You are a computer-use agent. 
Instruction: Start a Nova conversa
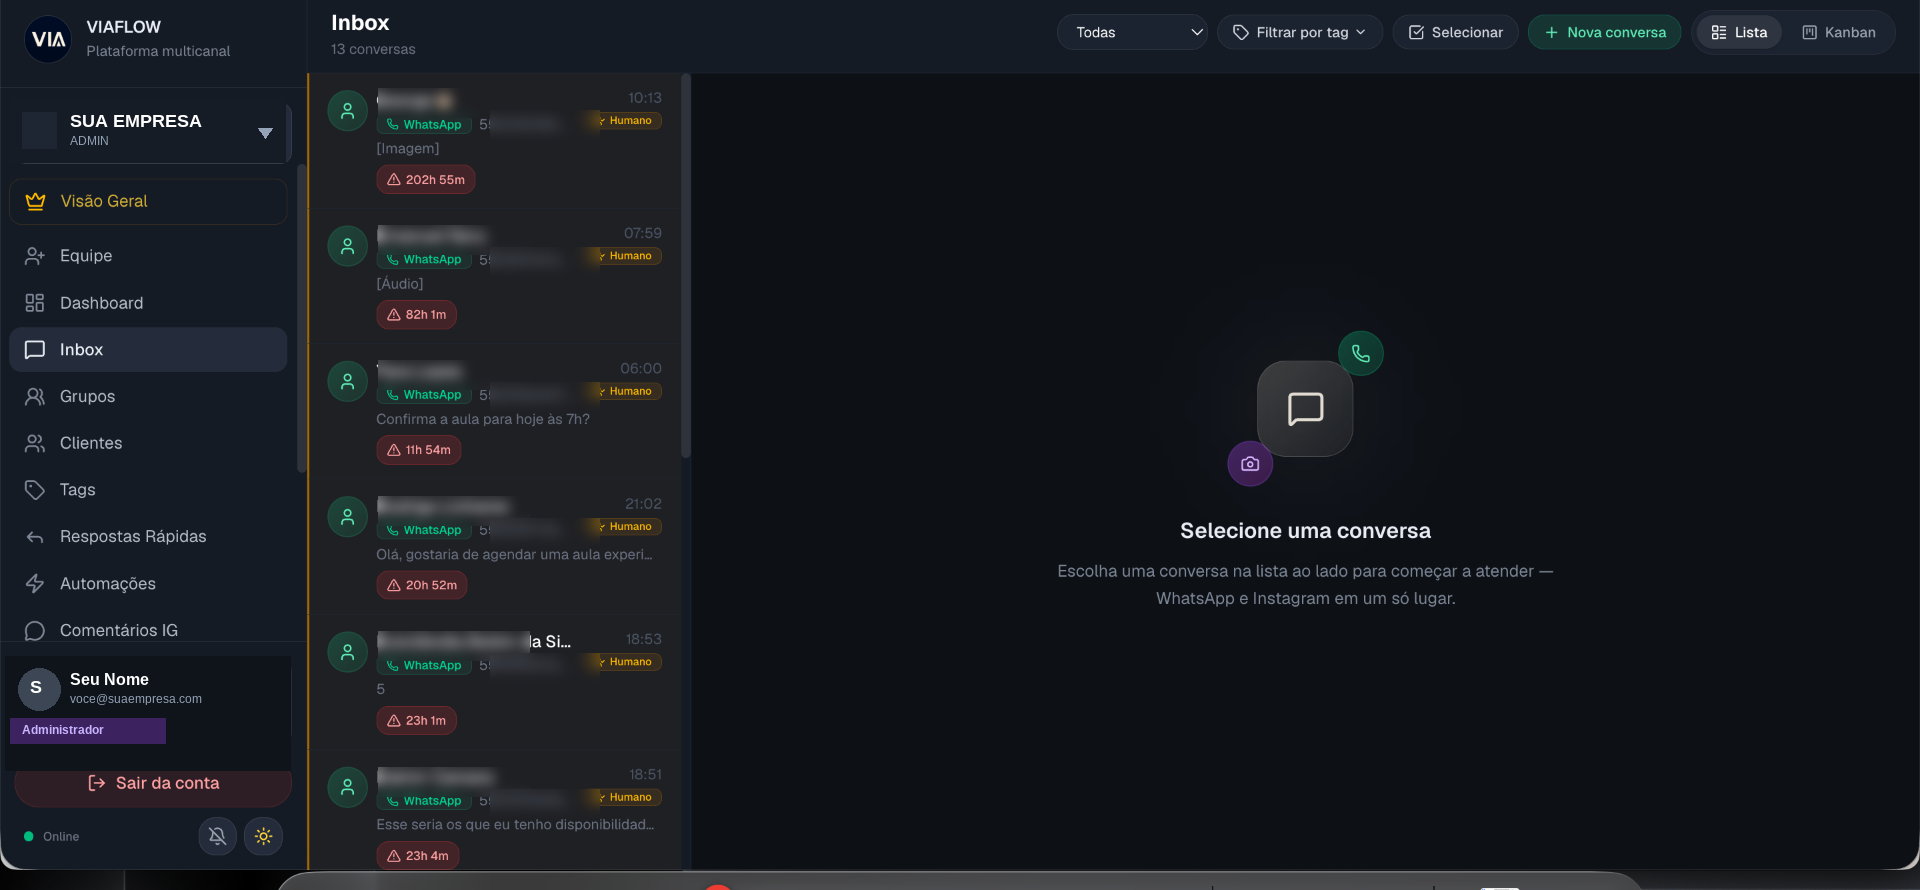1604,32
